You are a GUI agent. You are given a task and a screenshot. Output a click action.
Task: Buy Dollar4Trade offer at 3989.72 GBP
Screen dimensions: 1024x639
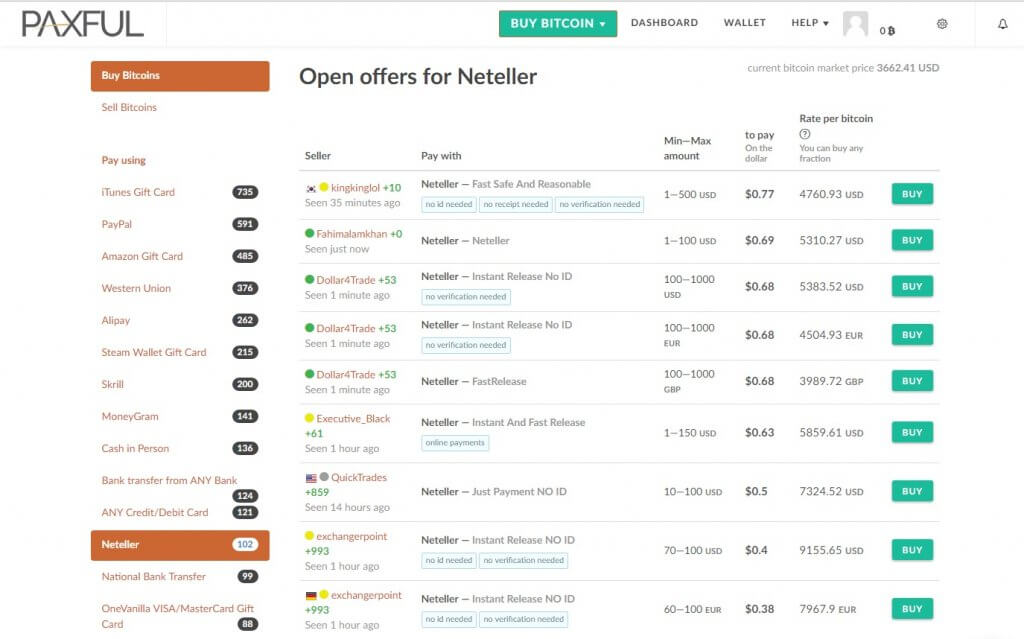[912, 381]
